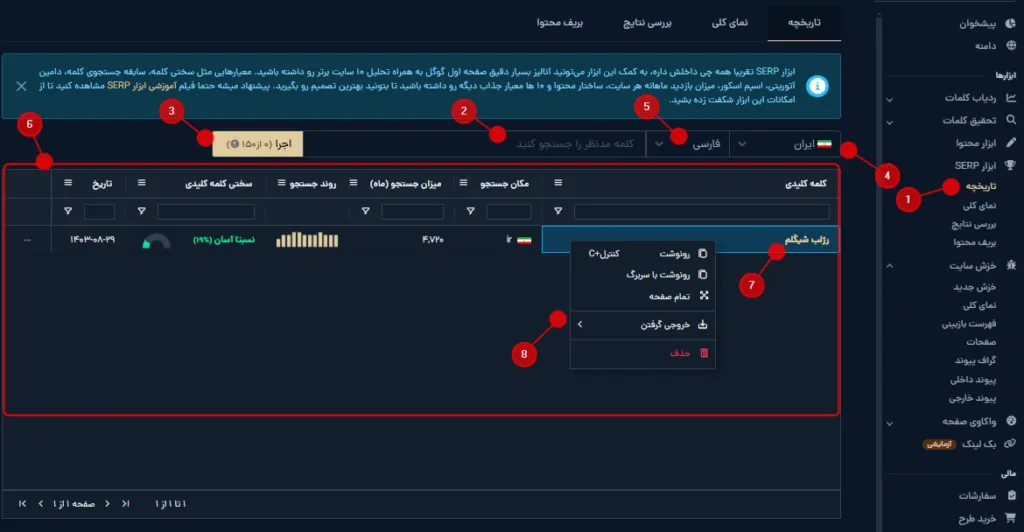Click the ابزار محتوا pencil icon
This screenshot has height=532, width=1024.
(x=1010, y=142)
